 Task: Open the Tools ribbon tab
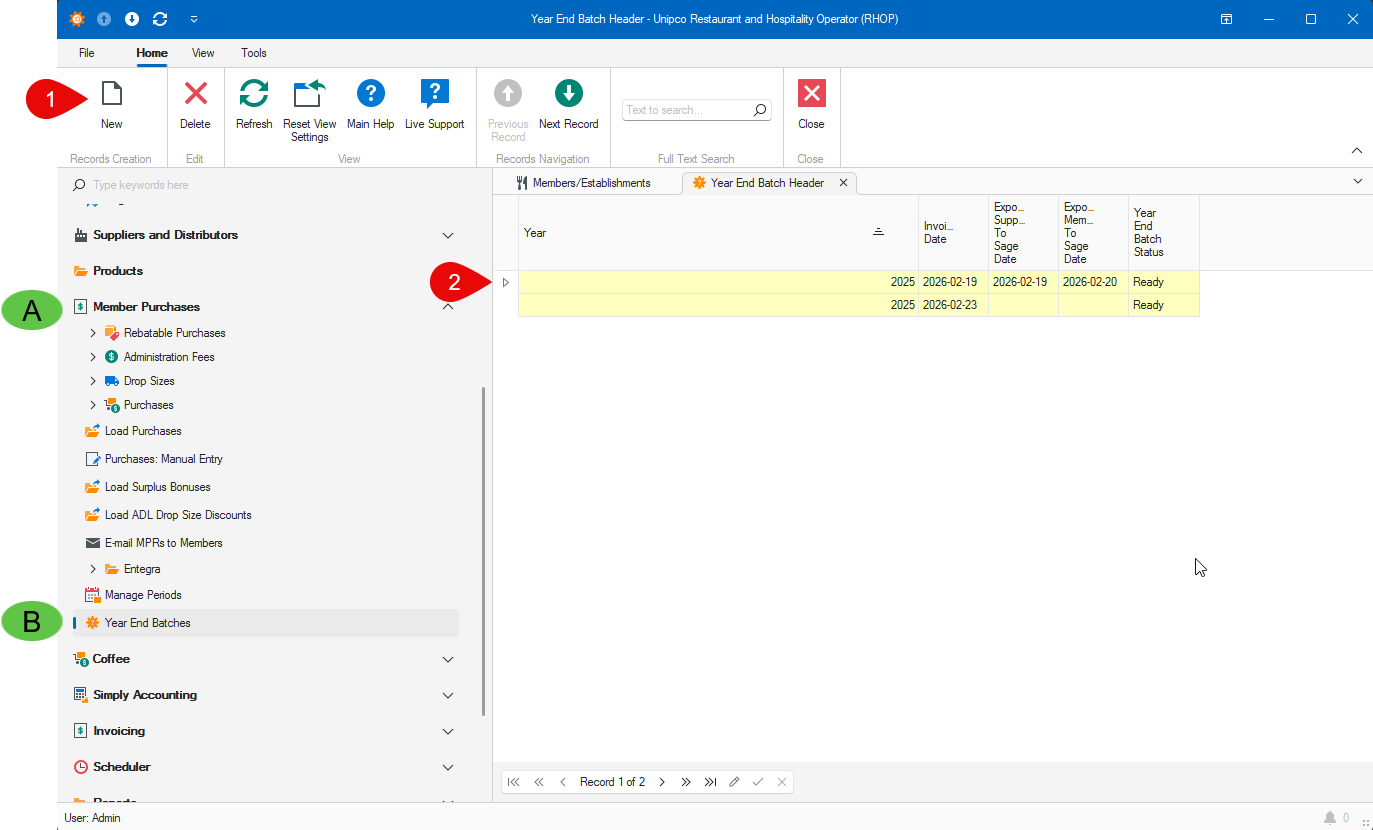coord(253,53)
